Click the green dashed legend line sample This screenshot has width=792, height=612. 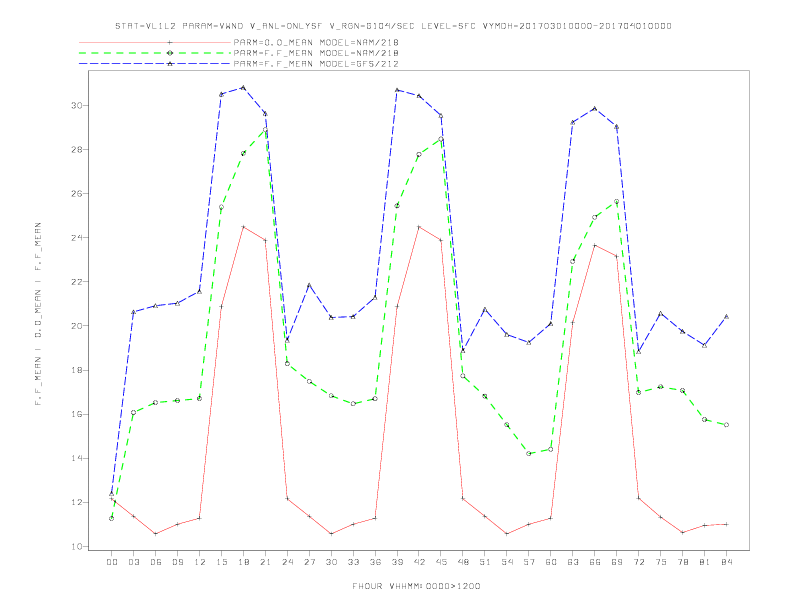155,53
